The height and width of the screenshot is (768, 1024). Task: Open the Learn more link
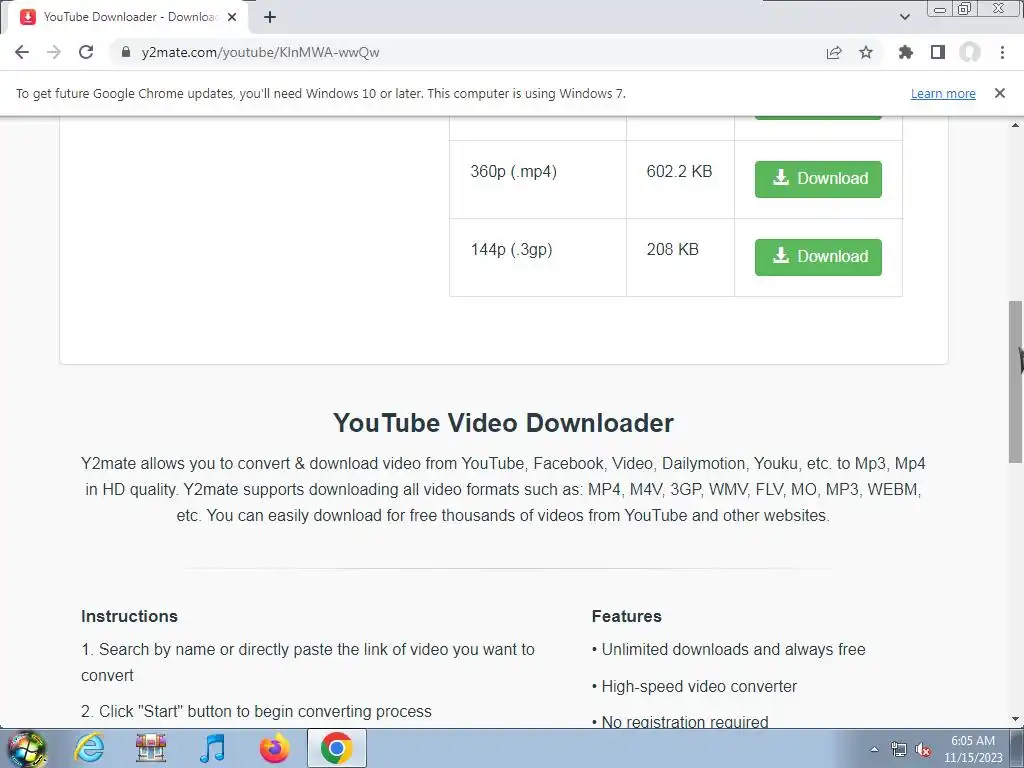943,93
